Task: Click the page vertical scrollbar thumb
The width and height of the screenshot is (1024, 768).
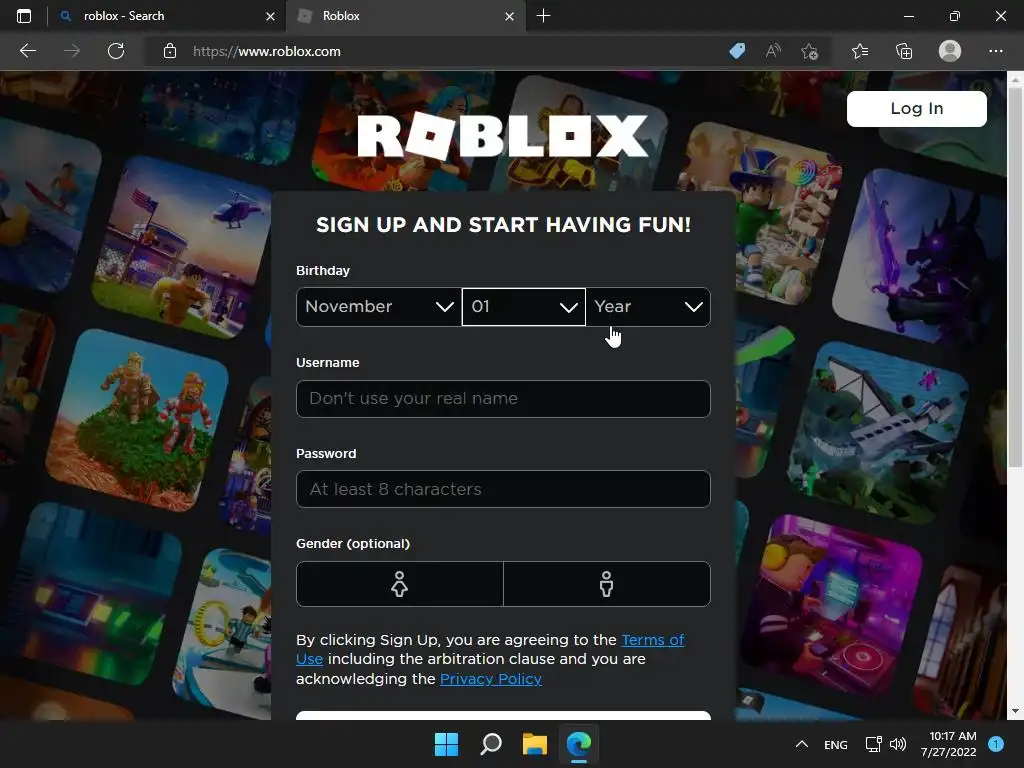Action: pos(1015,277)
